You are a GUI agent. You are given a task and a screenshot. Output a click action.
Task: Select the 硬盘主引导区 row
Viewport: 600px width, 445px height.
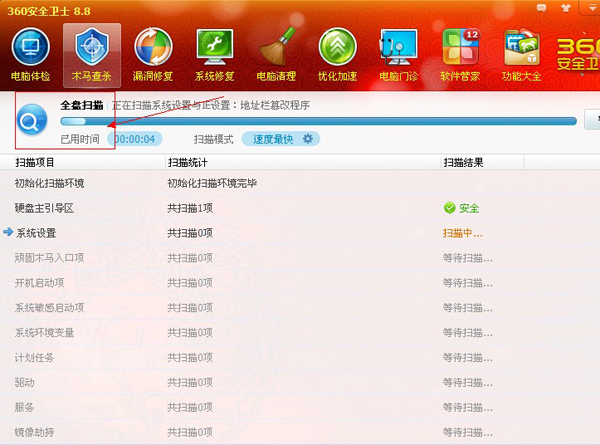300,208
